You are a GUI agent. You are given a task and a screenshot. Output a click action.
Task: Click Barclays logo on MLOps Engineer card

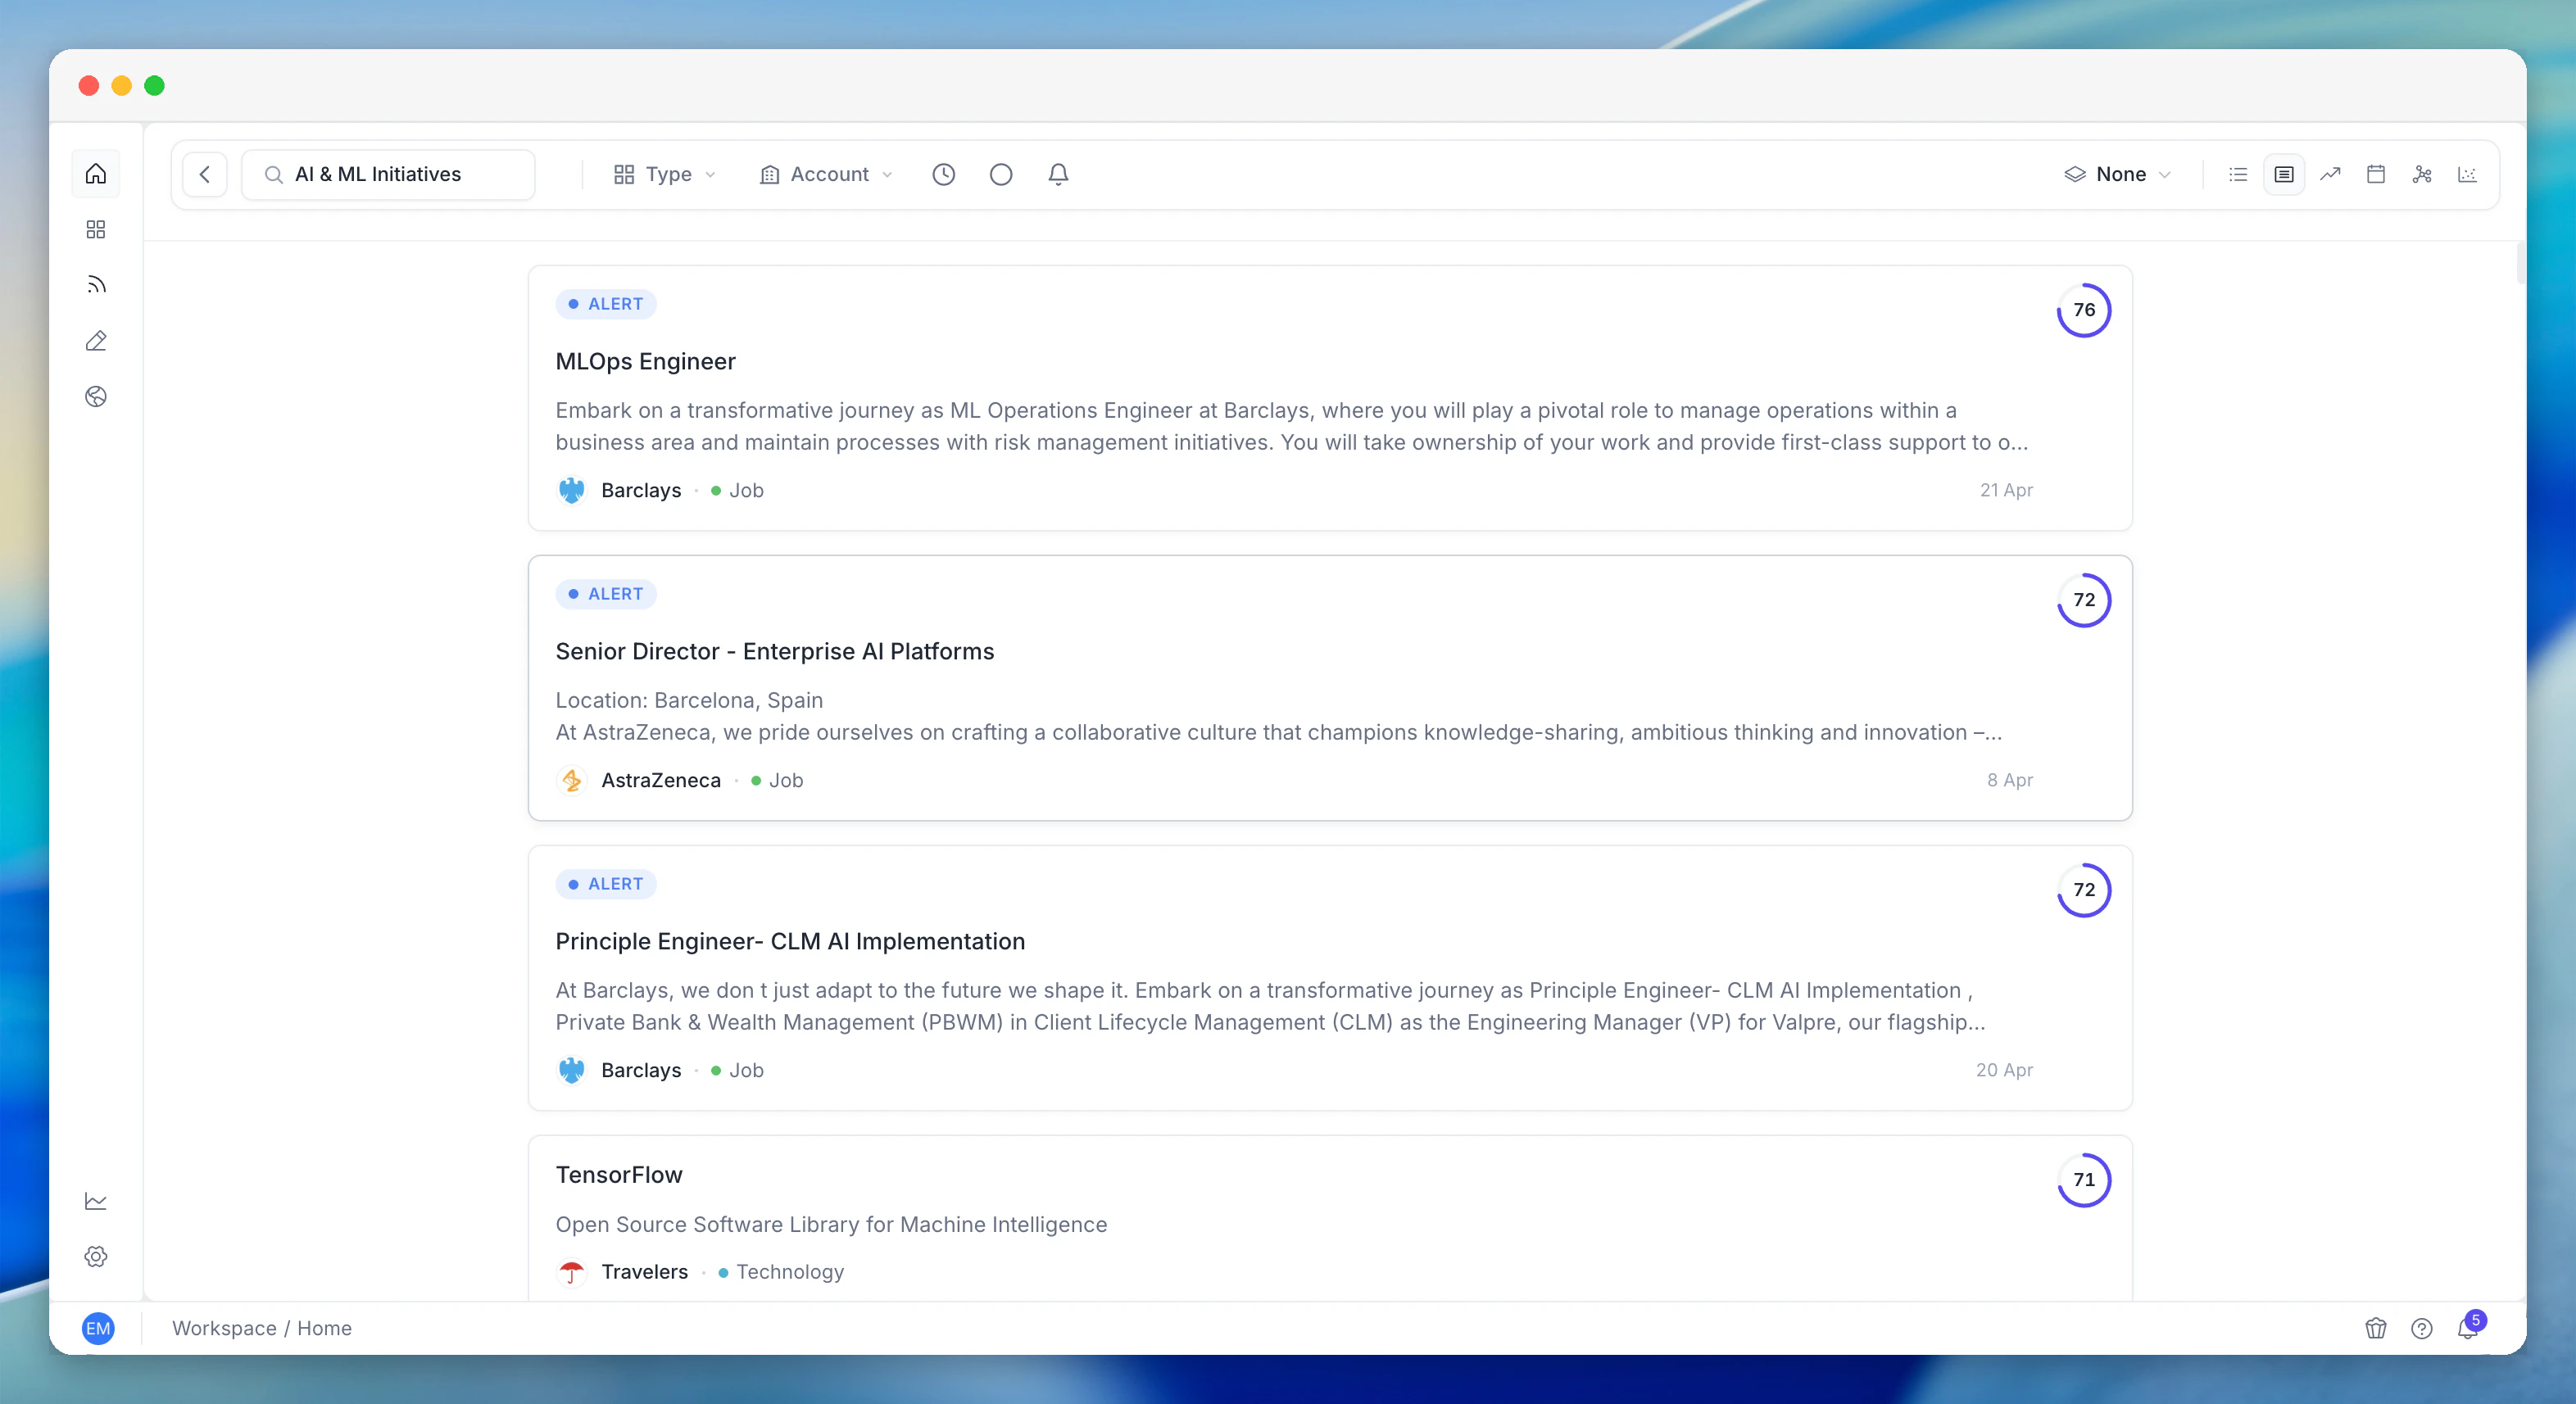coord(571,490)
